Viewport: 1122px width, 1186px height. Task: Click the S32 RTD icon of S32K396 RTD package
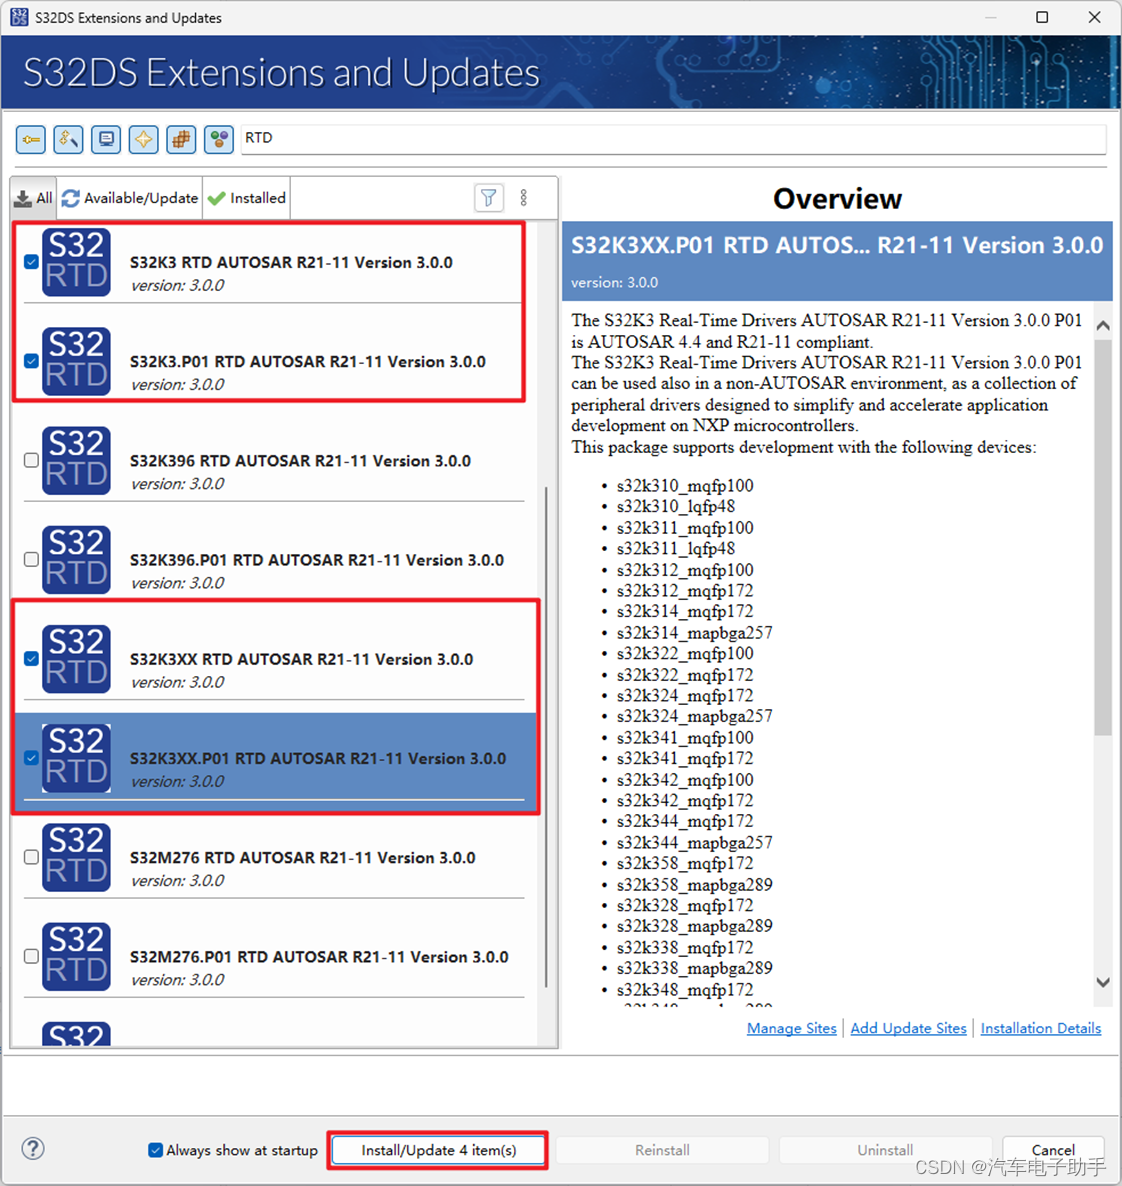(x=76, y=460)
